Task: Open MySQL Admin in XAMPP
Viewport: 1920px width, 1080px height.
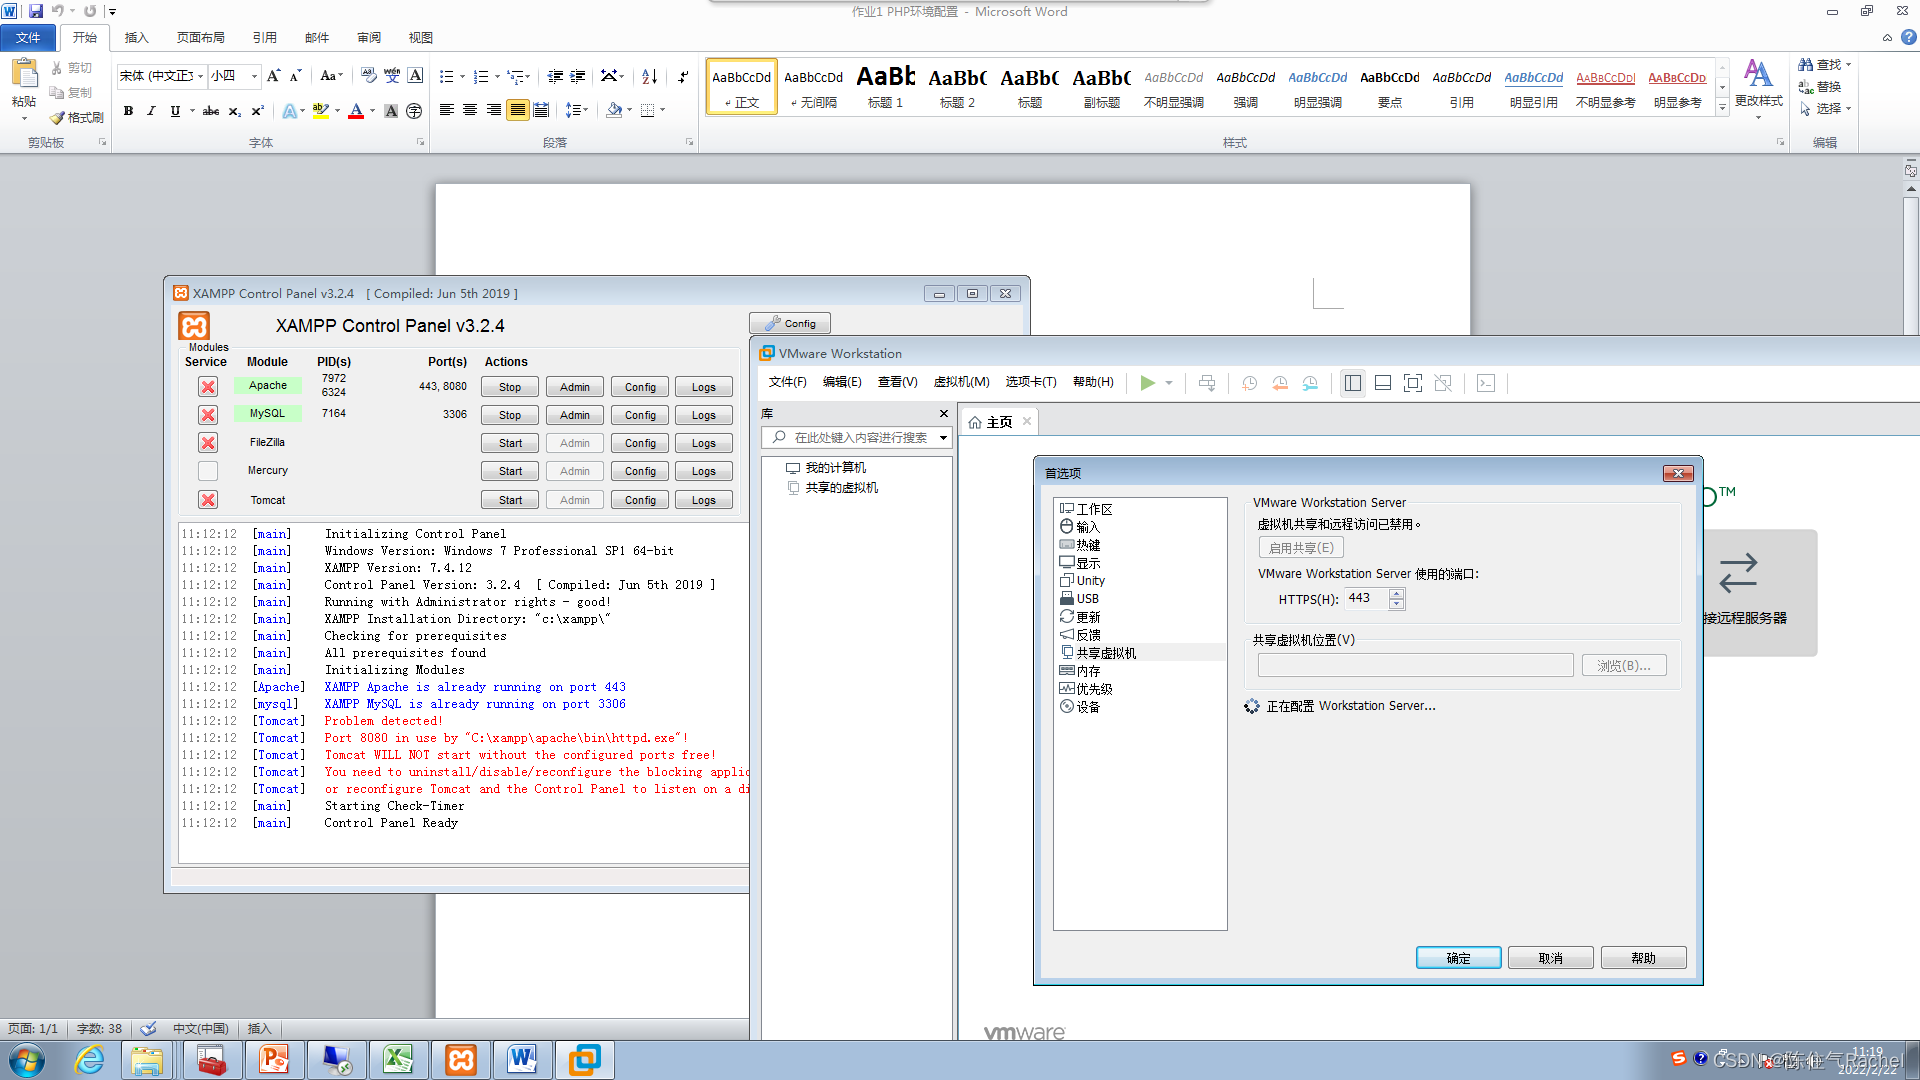Action: (575, 415)
